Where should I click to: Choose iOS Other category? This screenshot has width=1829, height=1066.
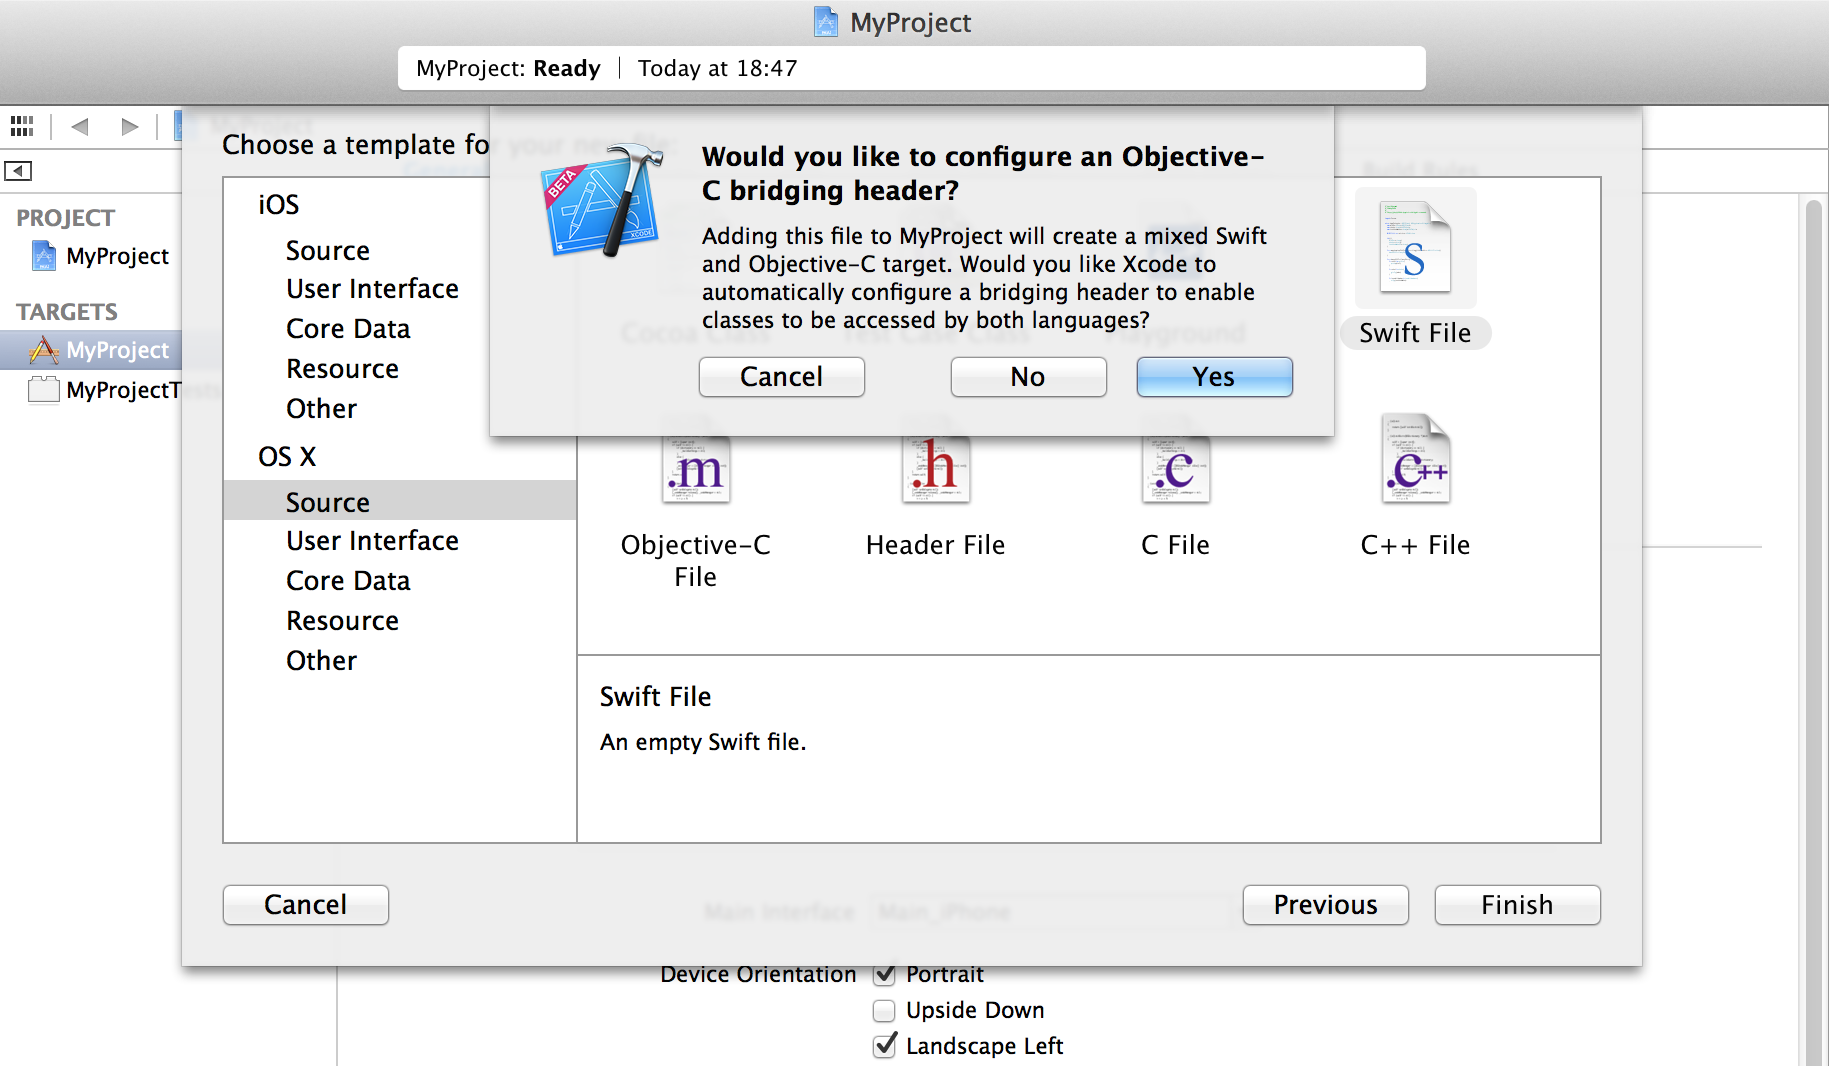[321, 409]
